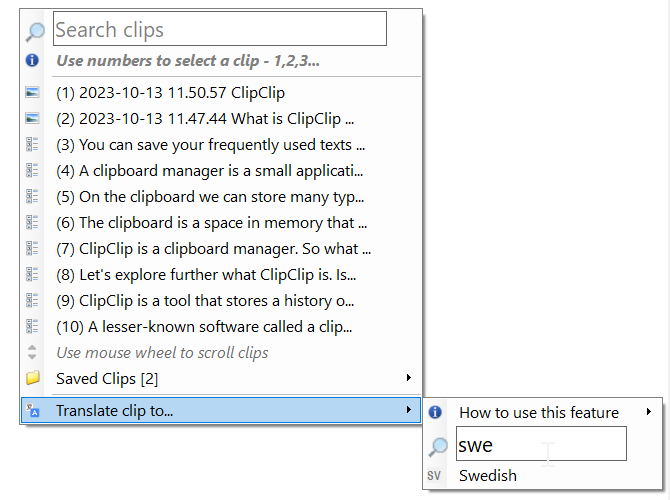This screenshot has height=500, width=670.
Task: Click the text icon of clip (3)
Action: point(32,144)
